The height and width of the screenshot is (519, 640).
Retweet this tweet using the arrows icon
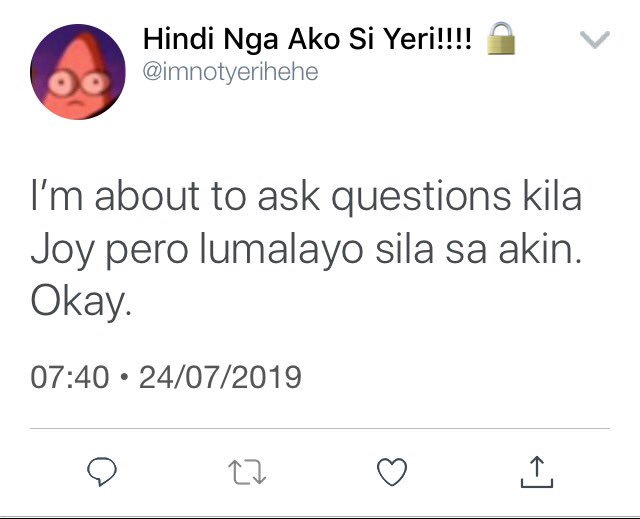[x=247, y=472]
